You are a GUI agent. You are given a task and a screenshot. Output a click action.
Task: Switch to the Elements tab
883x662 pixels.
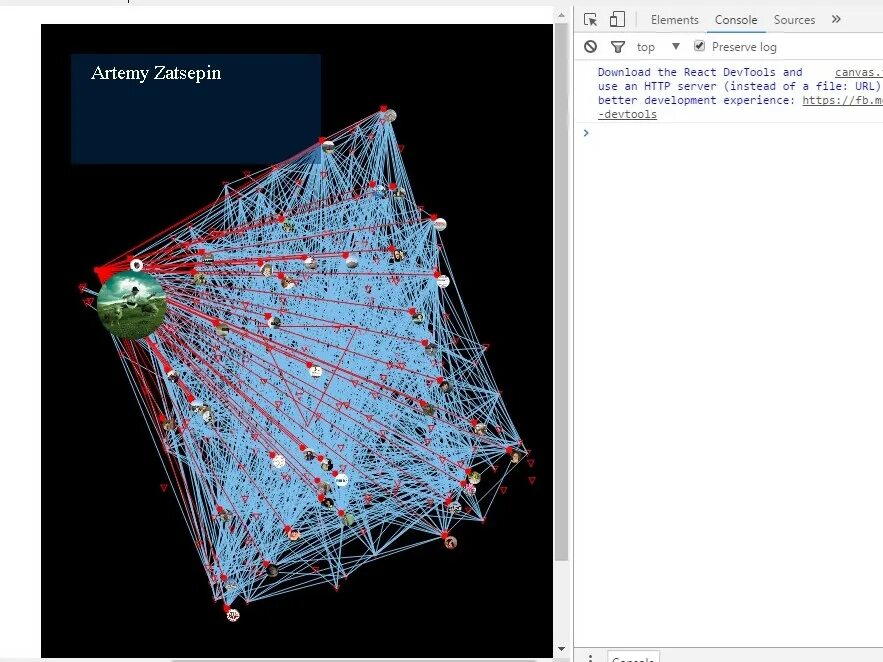pyautogui.click(x=674, y=20)
